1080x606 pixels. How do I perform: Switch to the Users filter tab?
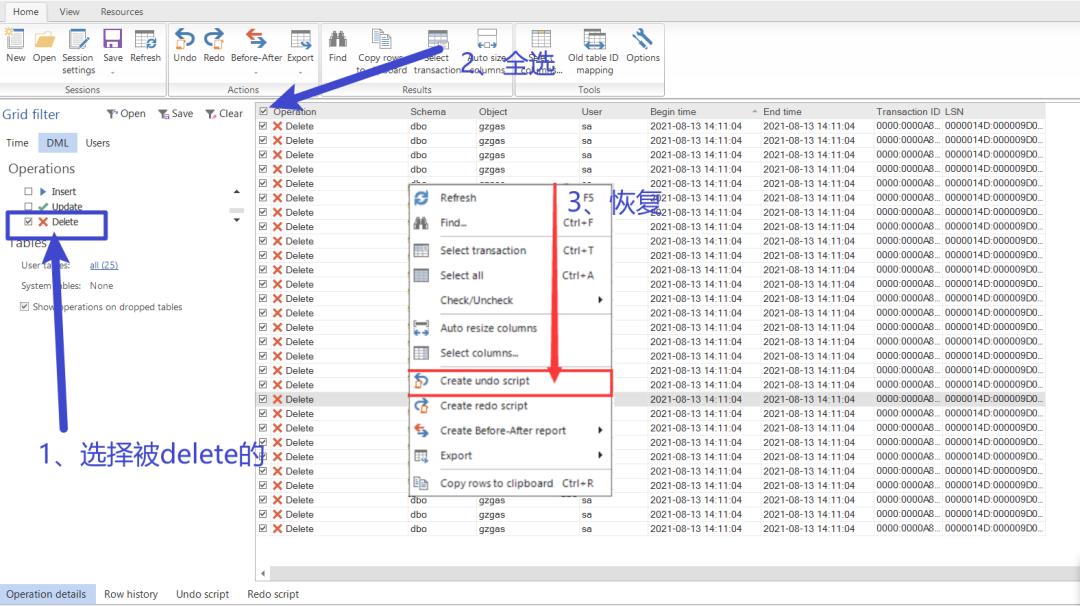pyautogui.click(x=97, y=142)
